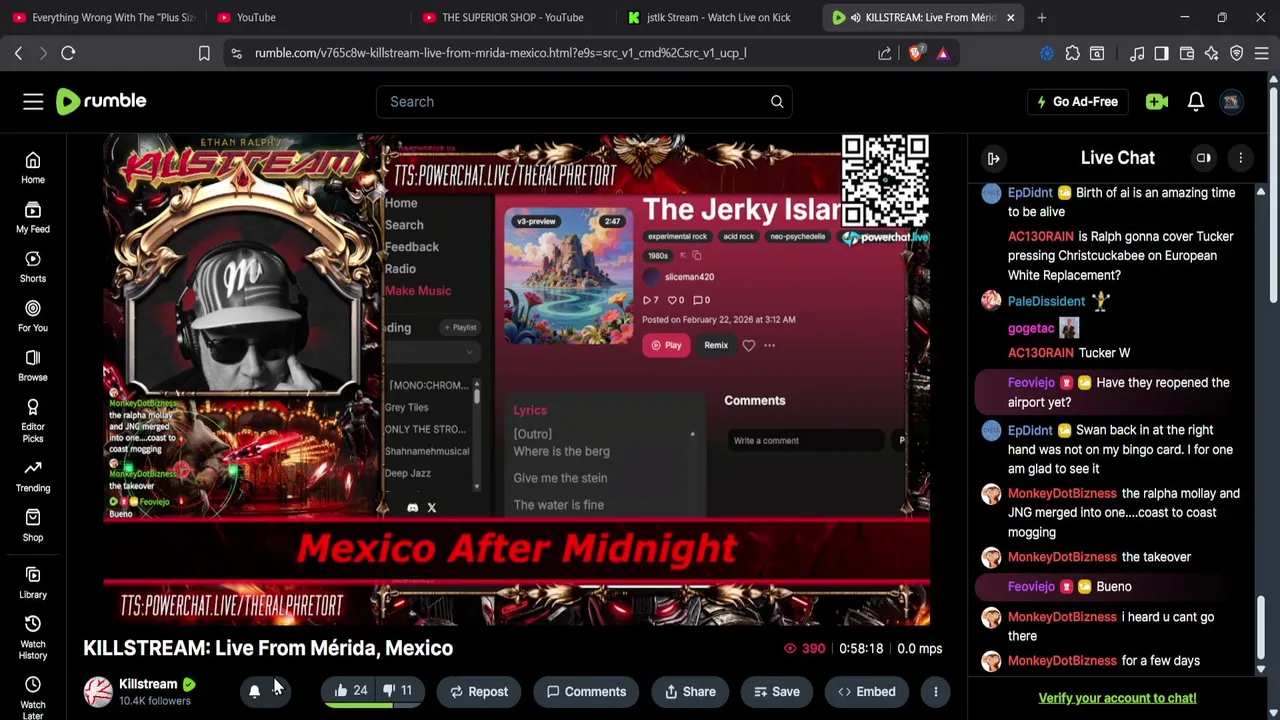Open Watch History in sidebar
This screenshot has width=1280, height=720.
tap(33, 637)
